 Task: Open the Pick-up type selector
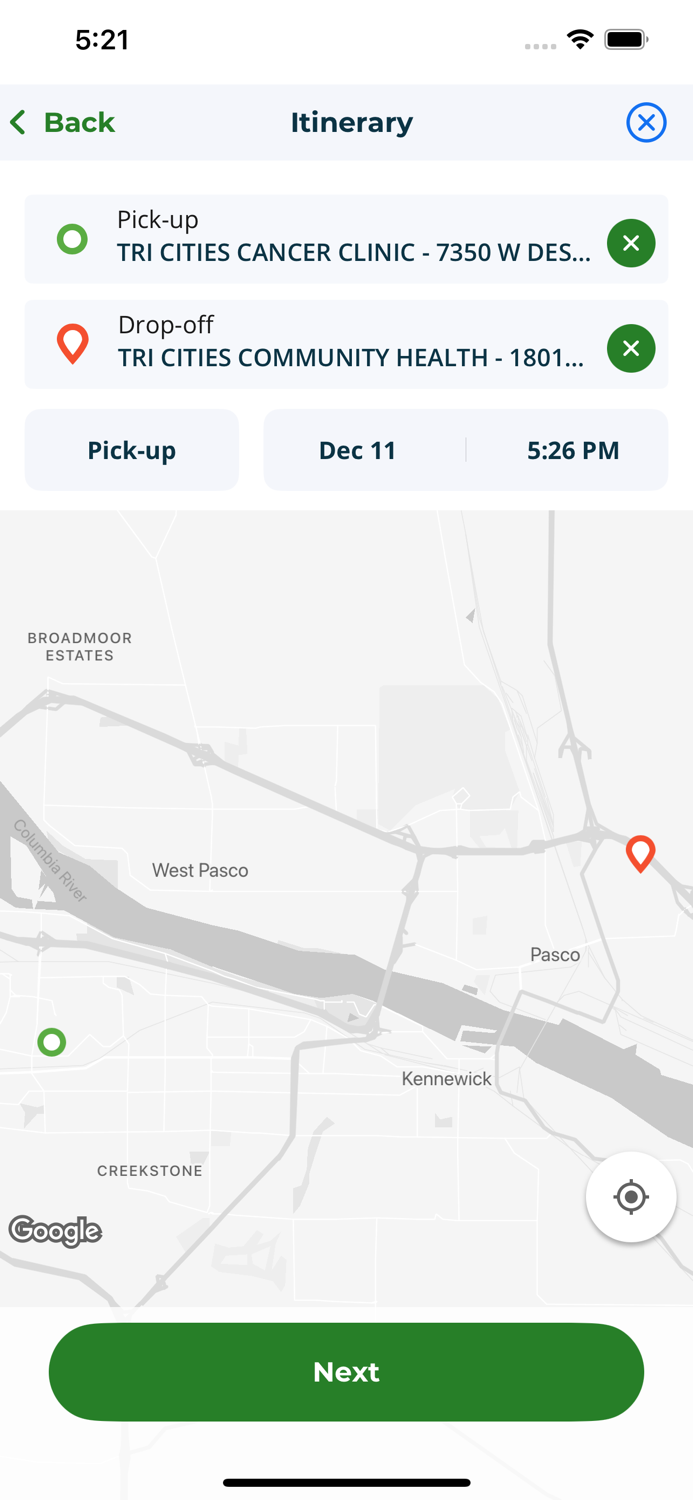131,450
